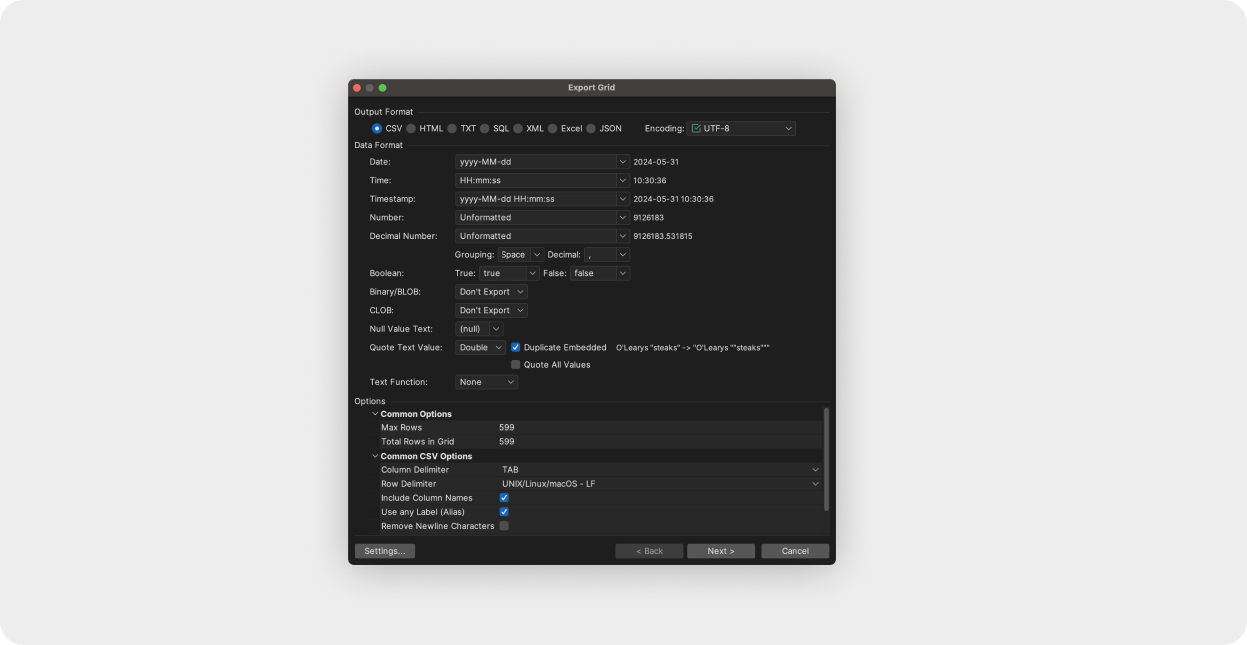Select the JSON output format
The image size is (1247, 645).
(x=590, y=128)
